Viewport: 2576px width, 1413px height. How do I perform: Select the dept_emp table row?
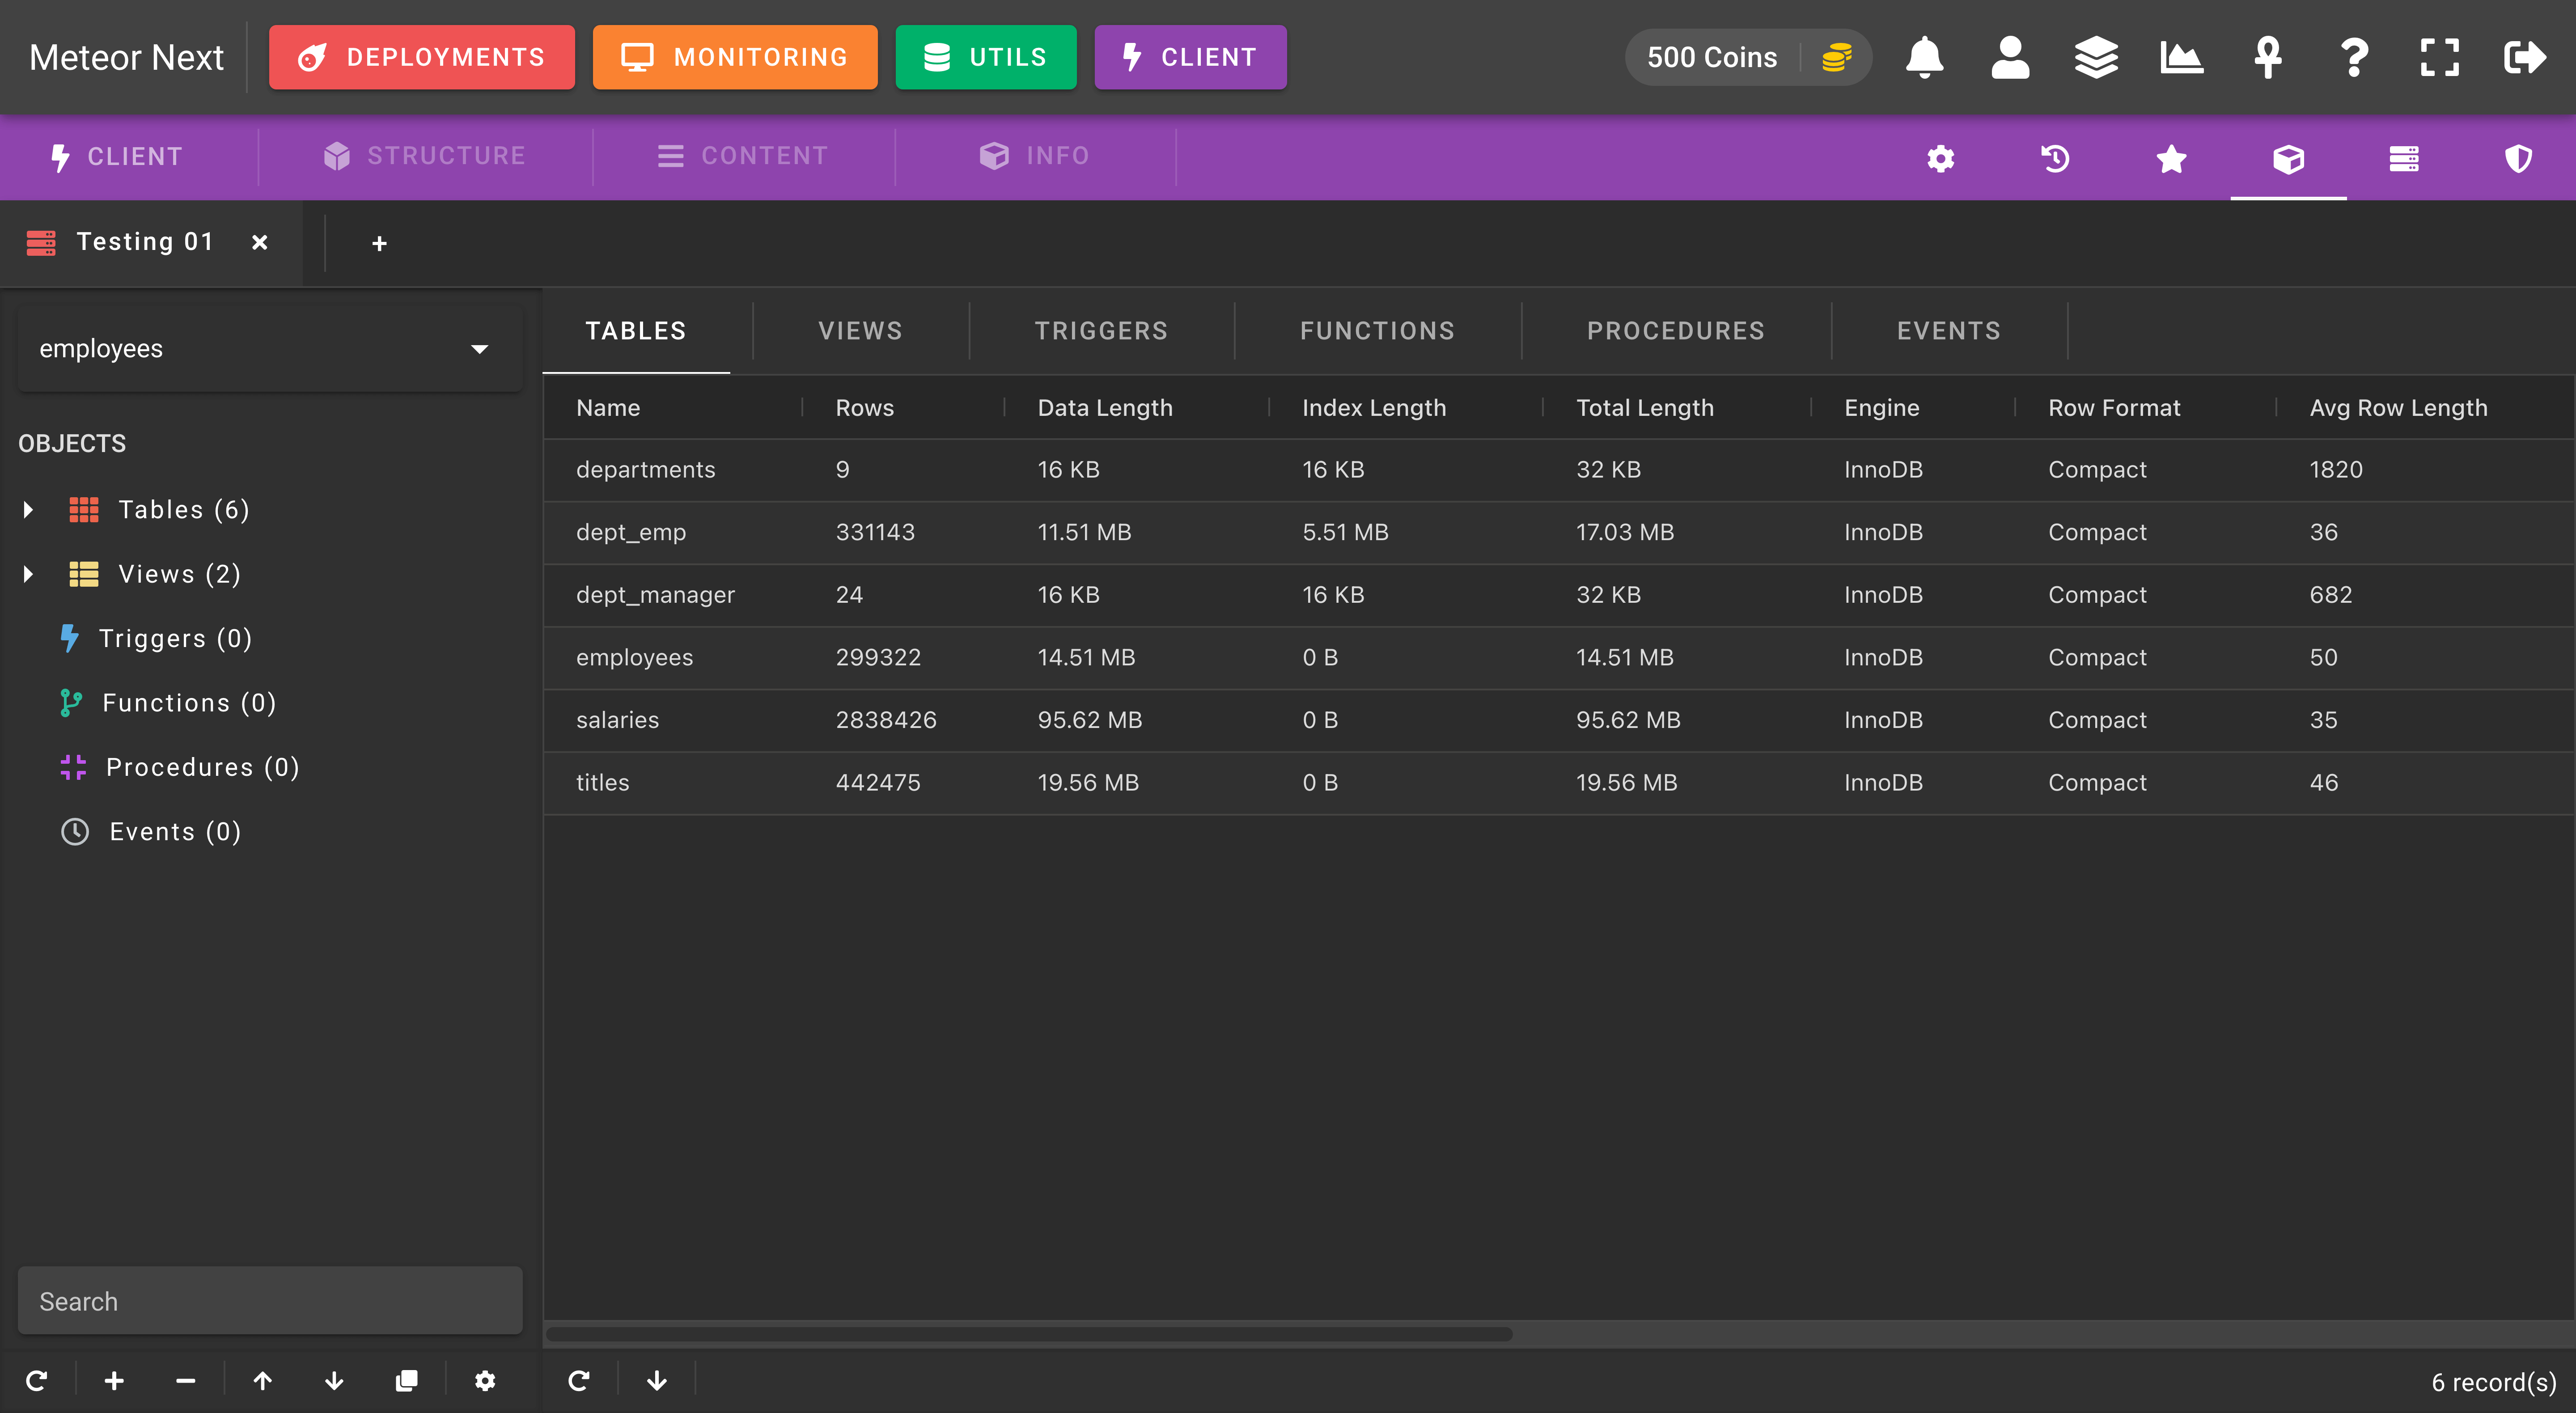[1558, 533]
